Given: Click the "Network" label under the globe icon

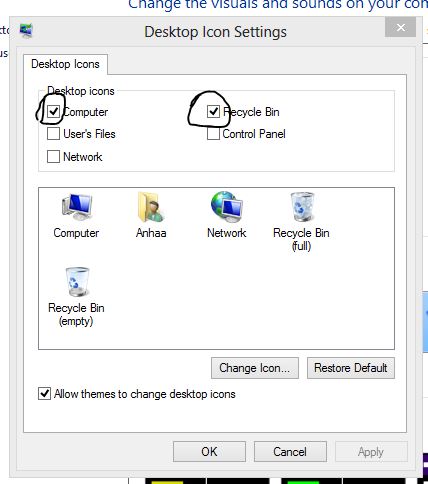Looking at the screenshot, I should point(227,233).
